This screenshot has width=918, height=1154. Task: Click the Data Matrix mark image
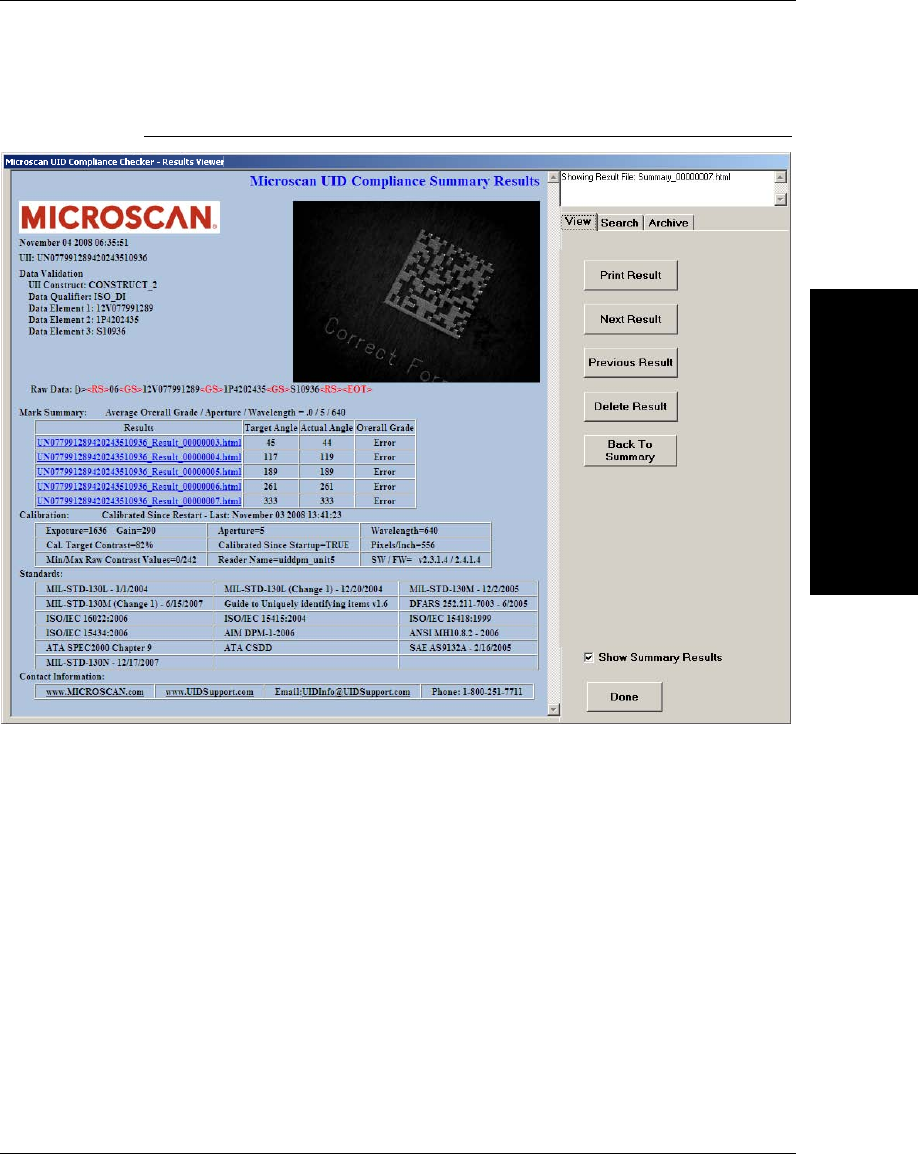[x=416, y=291]
